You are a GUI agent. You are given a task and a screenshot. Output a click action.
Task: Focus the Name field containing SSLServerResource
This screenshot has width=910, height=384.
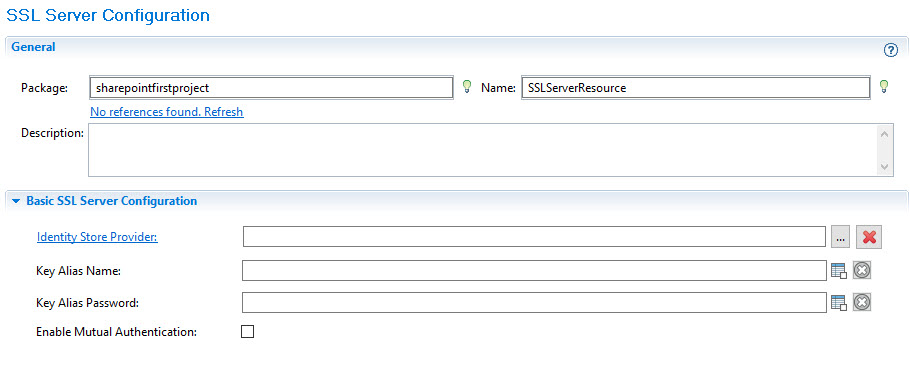pyautogui.click(x=696, y=88)
